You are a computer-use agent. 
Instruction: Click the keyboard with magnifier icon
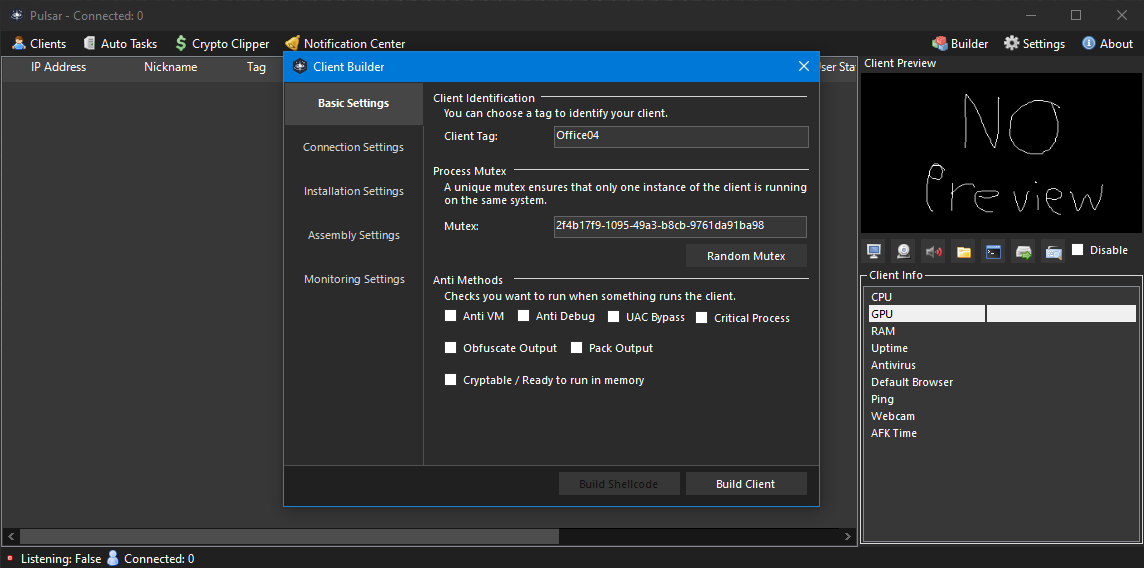click(x=1053, y=252)
